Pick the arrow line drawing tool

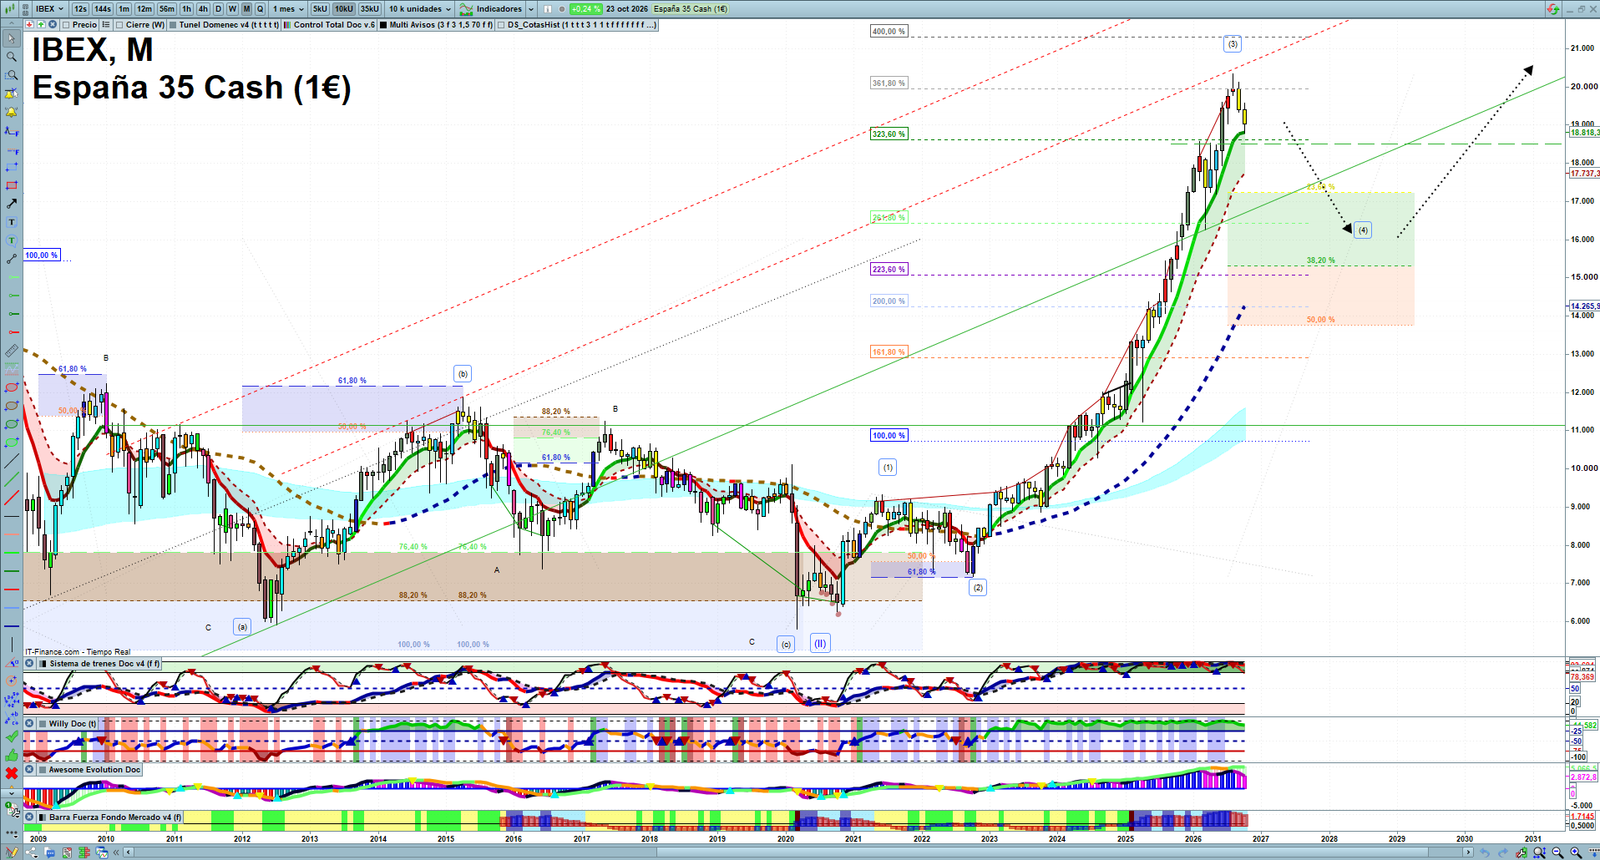11,204
